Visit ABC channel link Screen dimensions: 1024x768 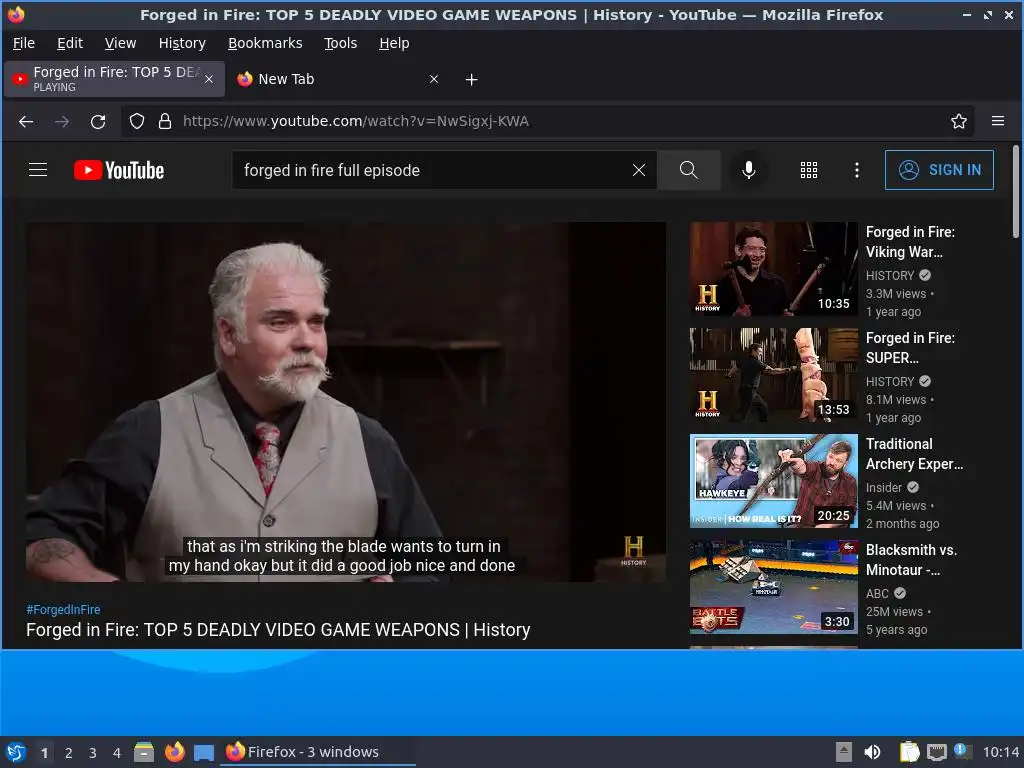[x=877, y=593]
